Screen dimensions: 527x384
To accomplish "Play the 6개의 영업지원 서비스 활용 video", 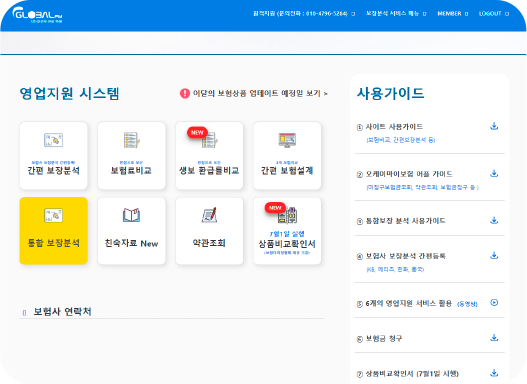I will tap(494, 302).
